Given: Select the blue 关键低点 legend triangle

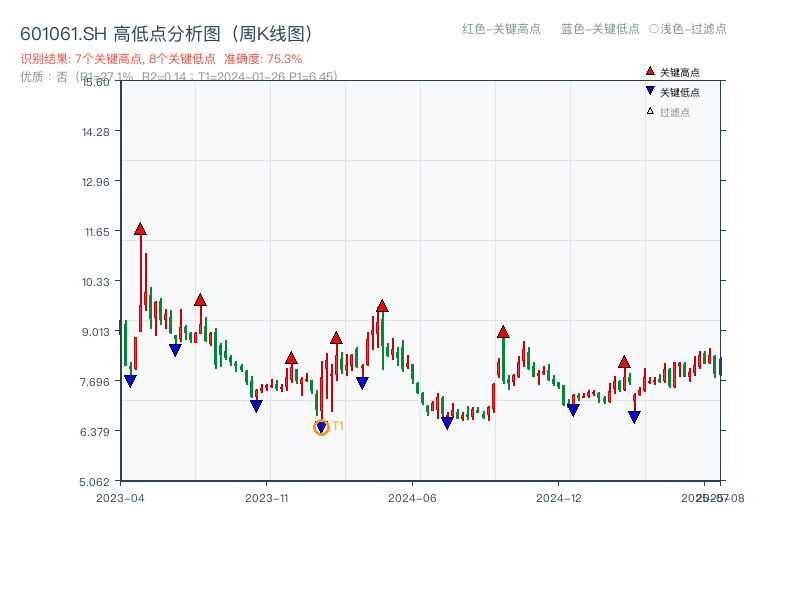Looking at the screenshot, I should 648,90.
